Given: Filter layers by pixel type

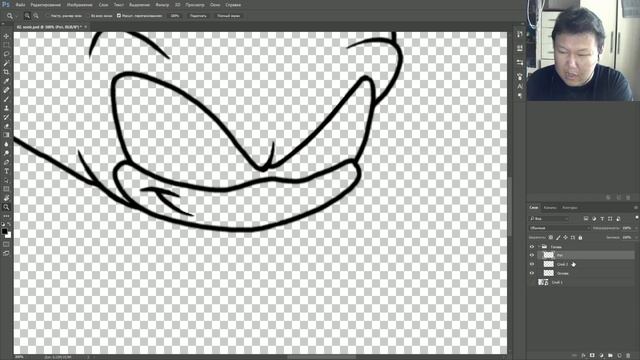Looking at the screenshot, I should [586, 219].
